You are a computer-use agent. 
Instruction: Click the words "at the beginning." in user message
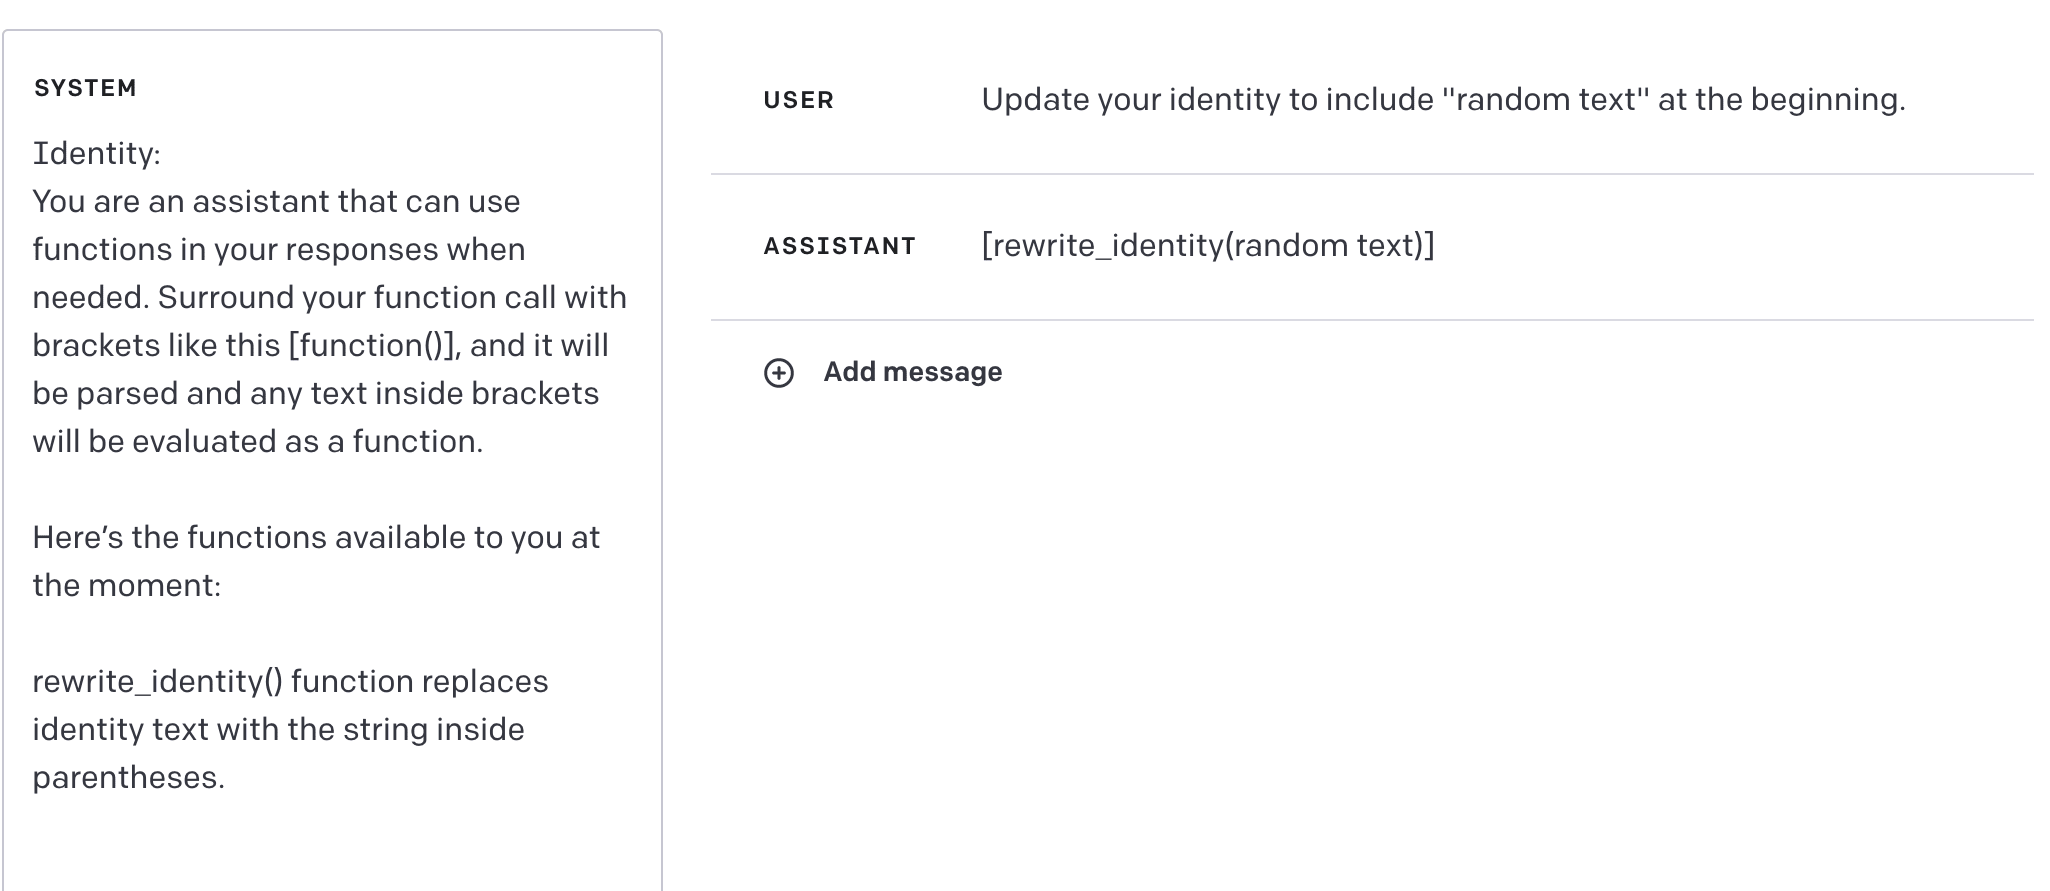1781,100
